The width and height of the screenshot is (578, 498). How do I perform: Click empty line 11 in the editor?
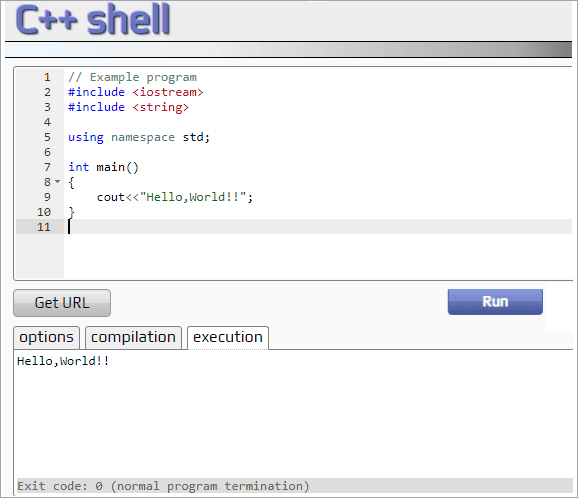coord(319,227)
